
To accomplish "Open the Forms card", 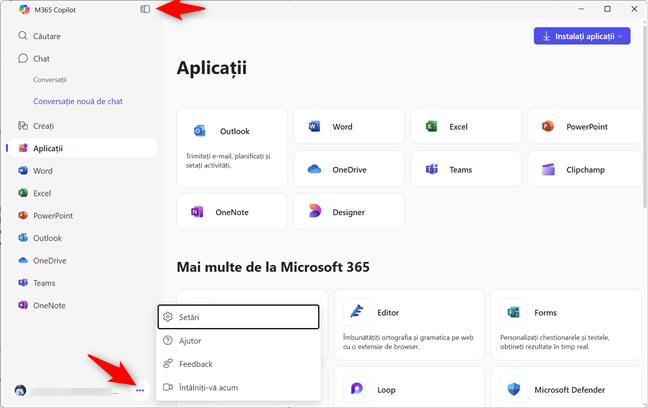I will (x=566, y=324).
